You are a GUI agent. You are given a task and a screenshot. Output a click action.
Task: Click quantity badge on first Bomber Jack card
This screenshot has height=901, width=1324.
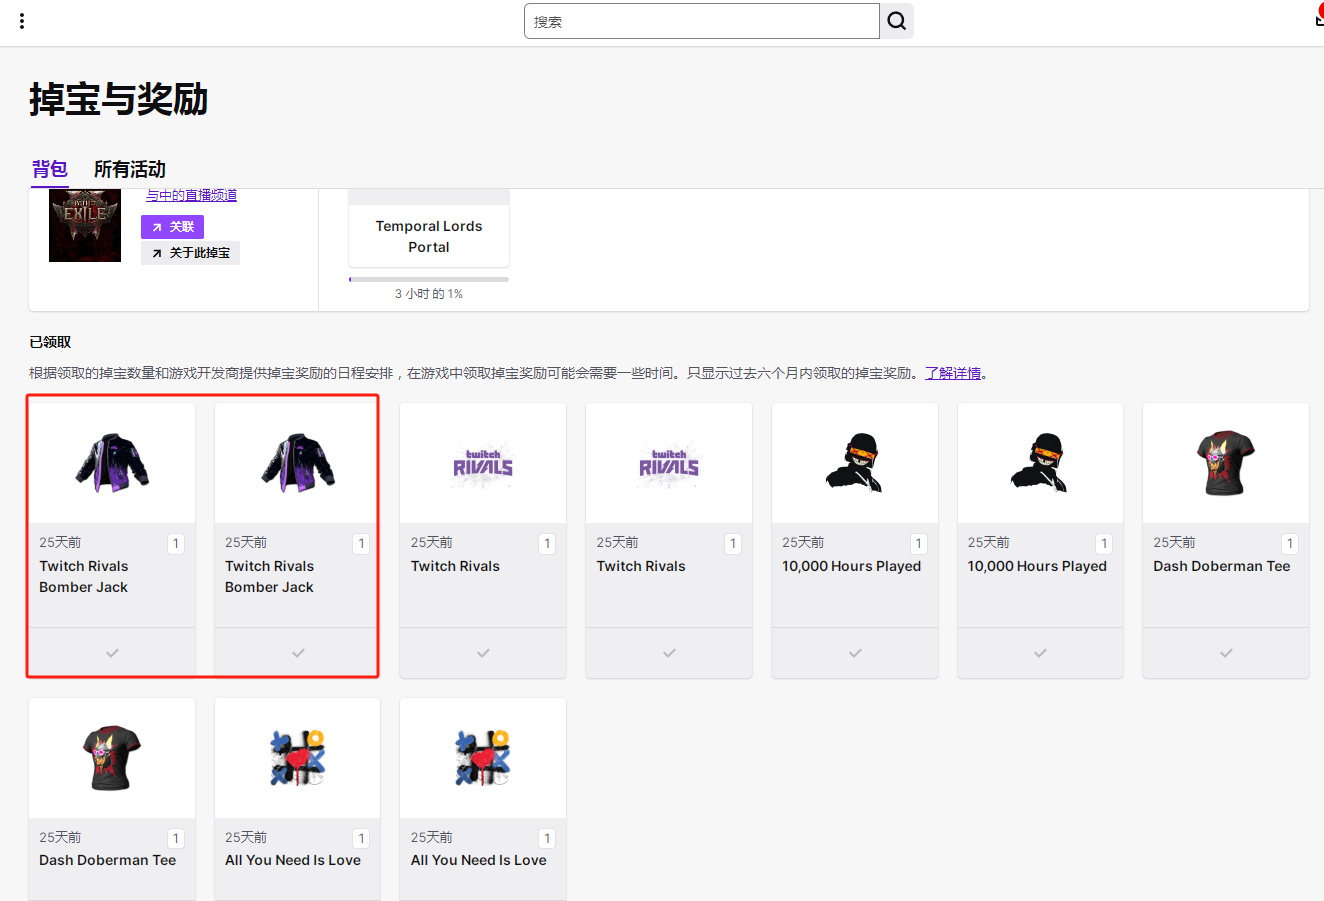[176, 544]
